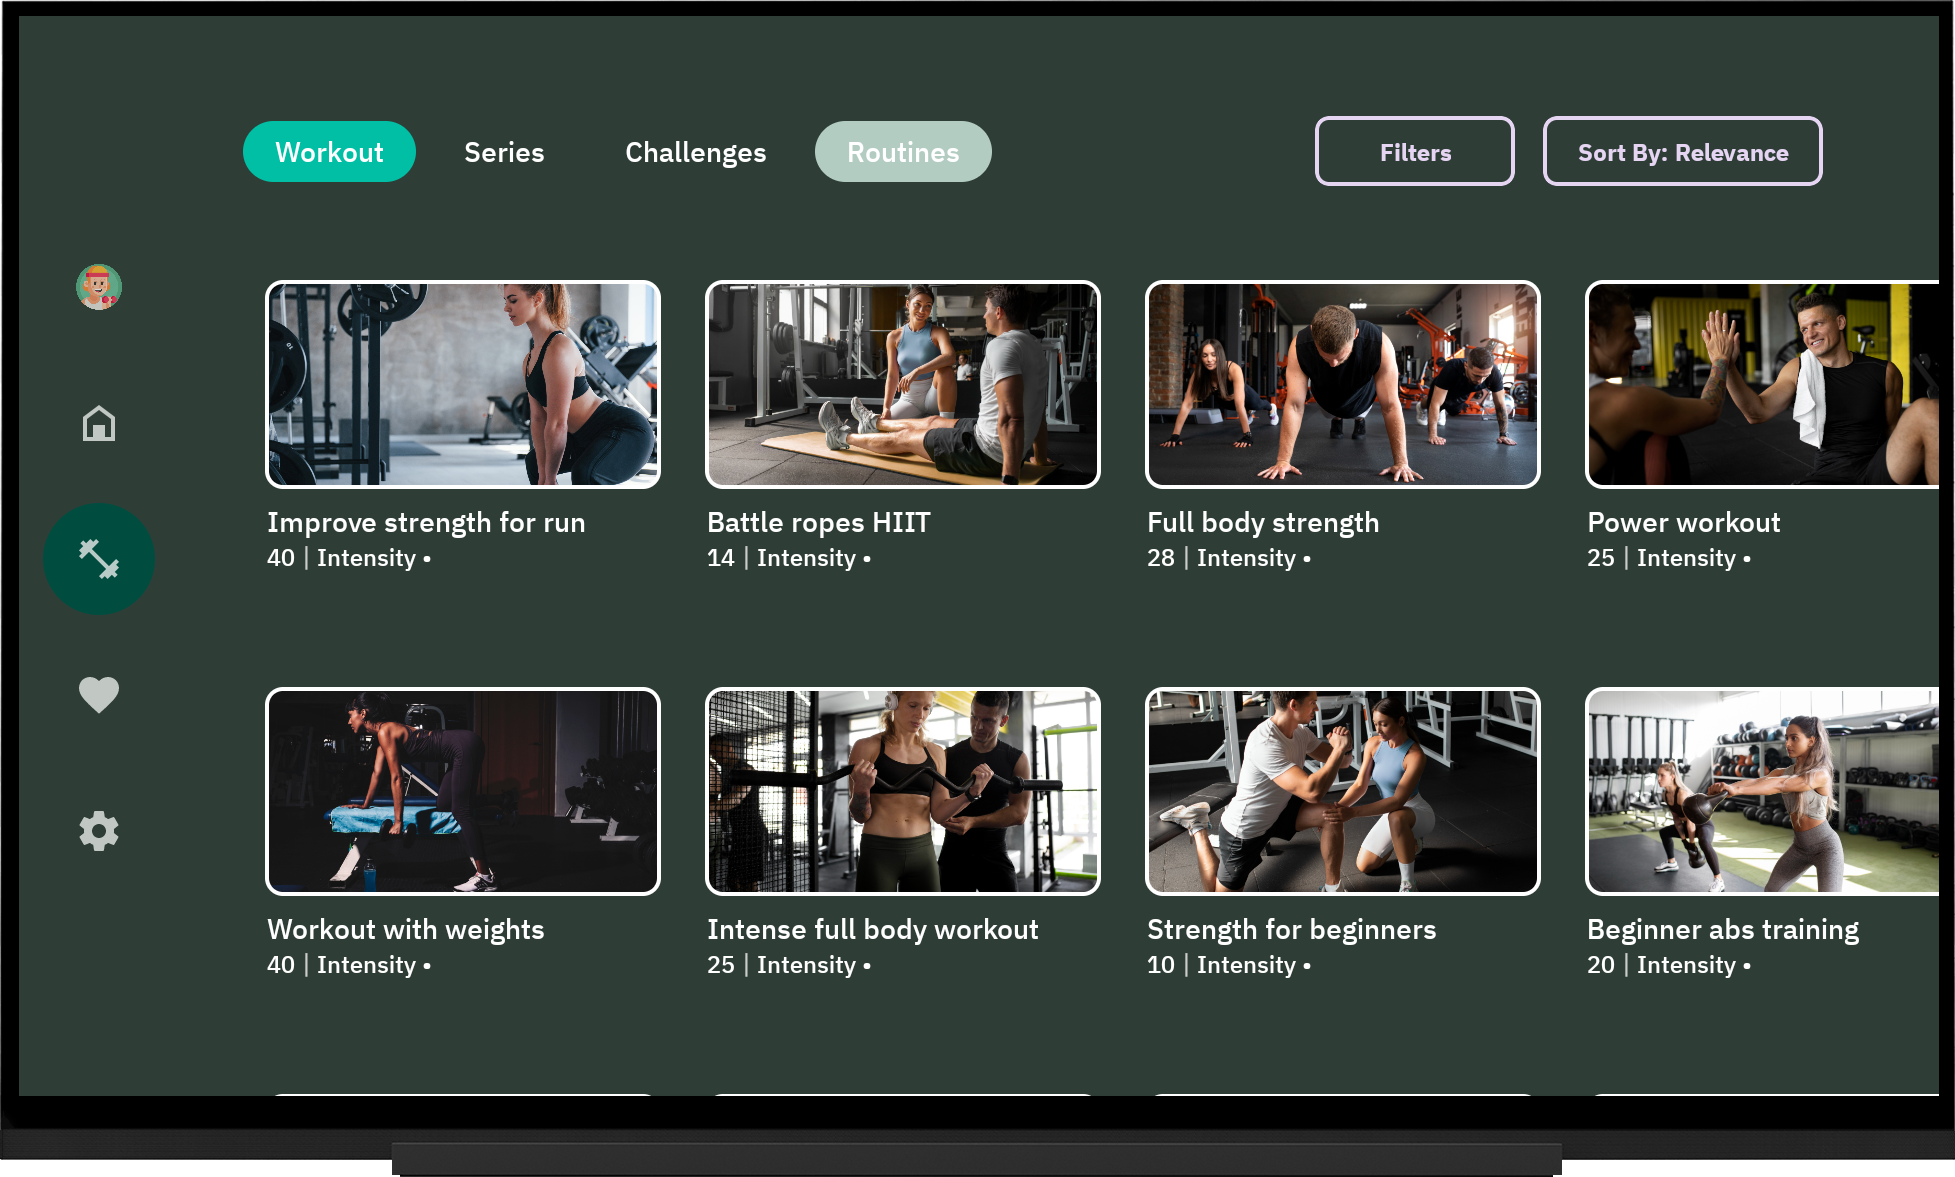The height and width of the screenshot is (1177, 1955).
Task: Open Improve strength for run thumbnail
Action: click(463, 385)
